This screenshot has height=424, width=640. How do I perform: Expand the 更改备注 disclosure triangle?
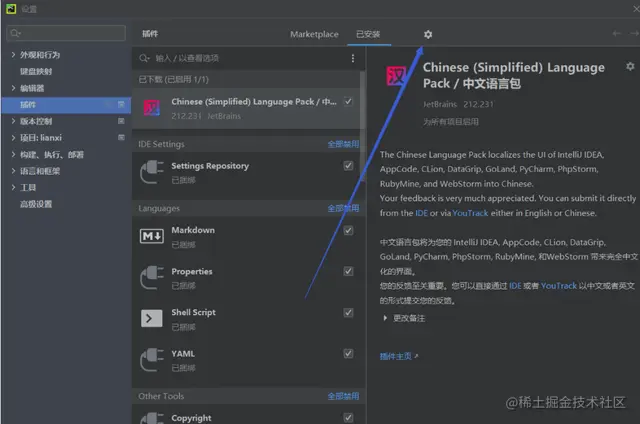point(385,318)
